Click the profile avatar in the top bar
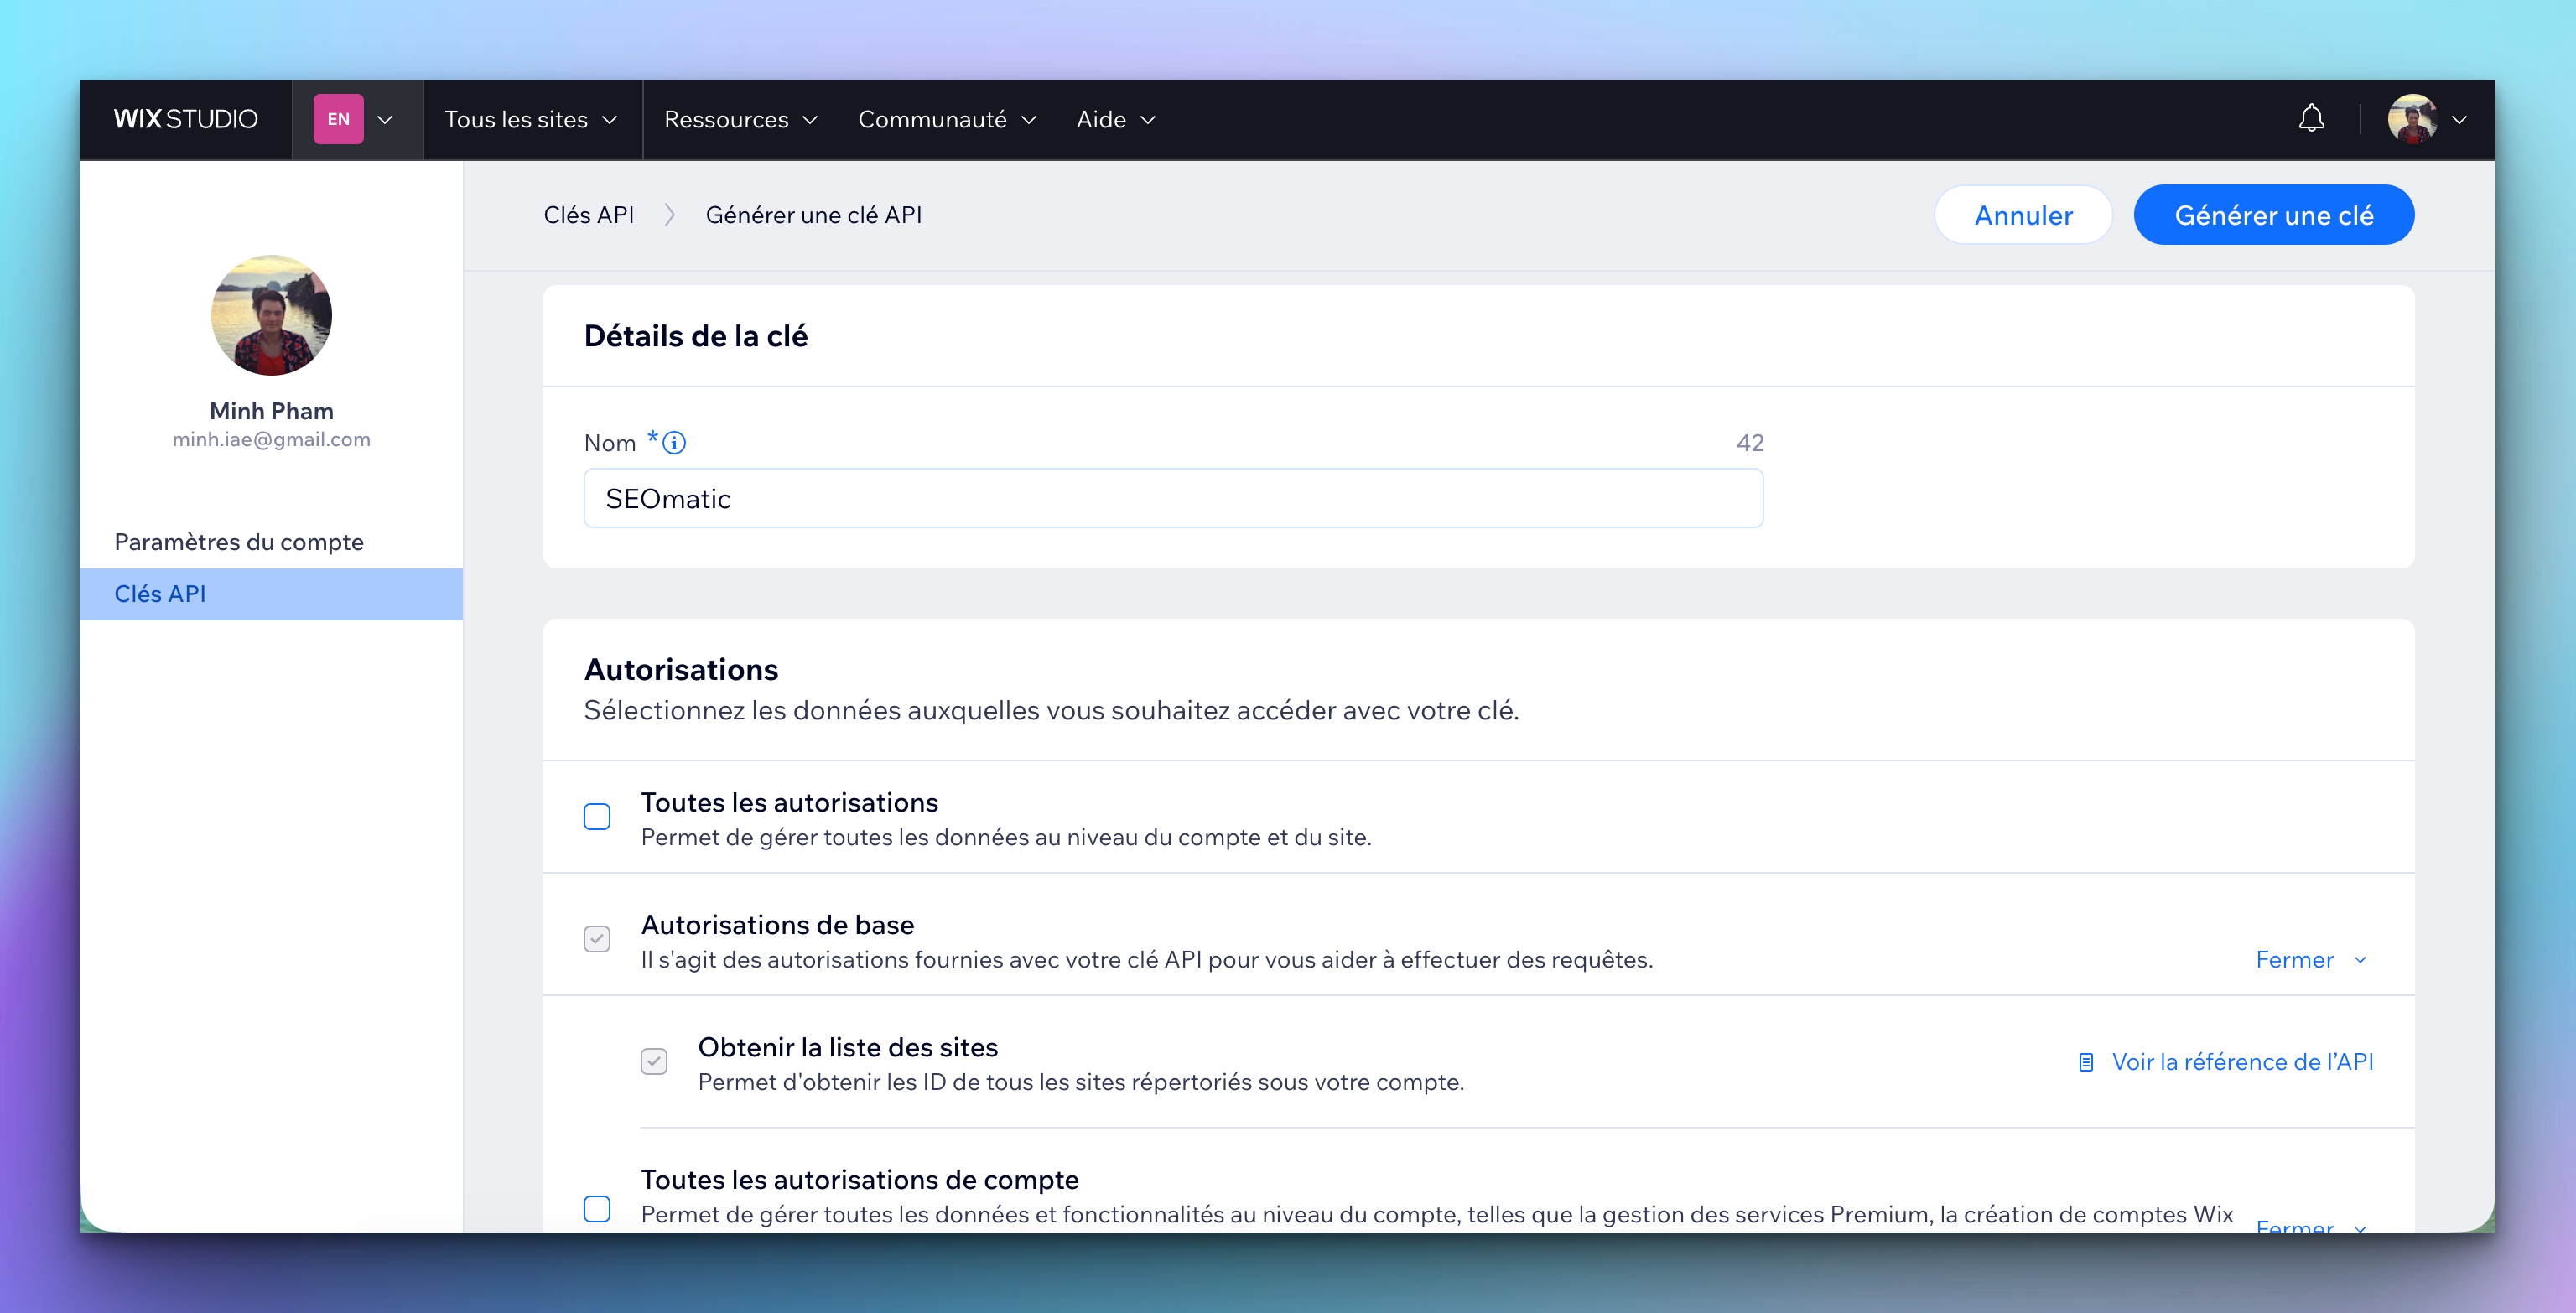The image size is (2576, 1313). [x=2412, y=119]
